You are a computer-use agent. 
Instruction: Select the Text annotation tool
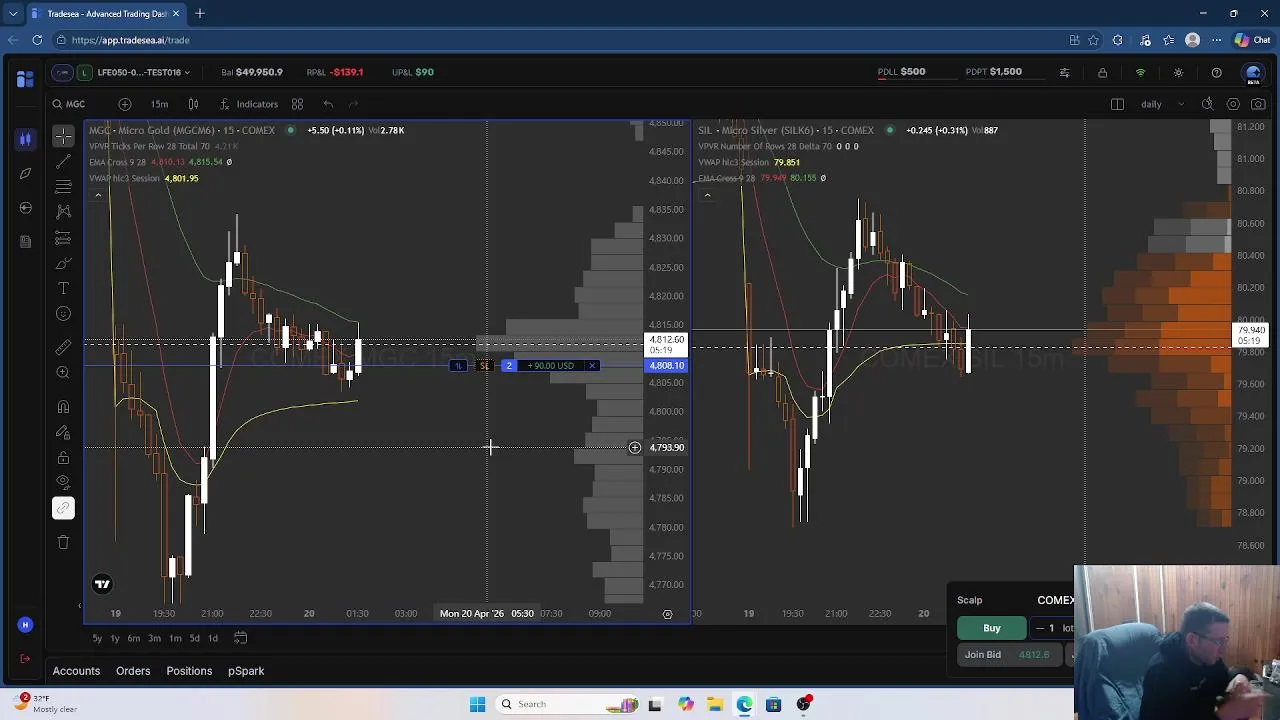(63, 288)
